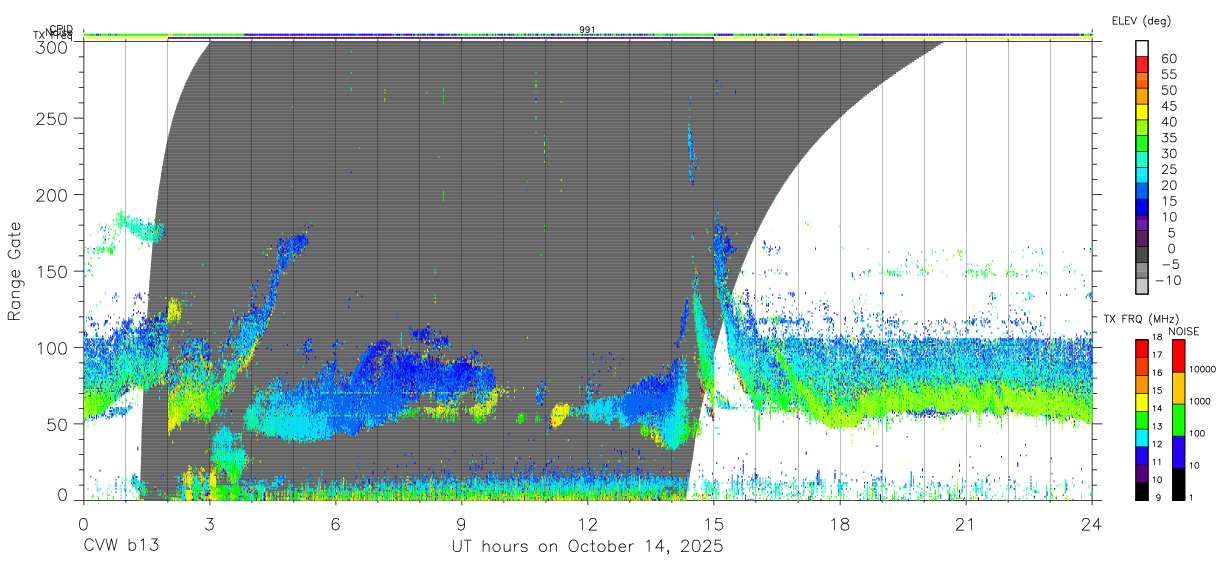Click the light gray bottom ELEV colorbar segment

[1142, 288]
